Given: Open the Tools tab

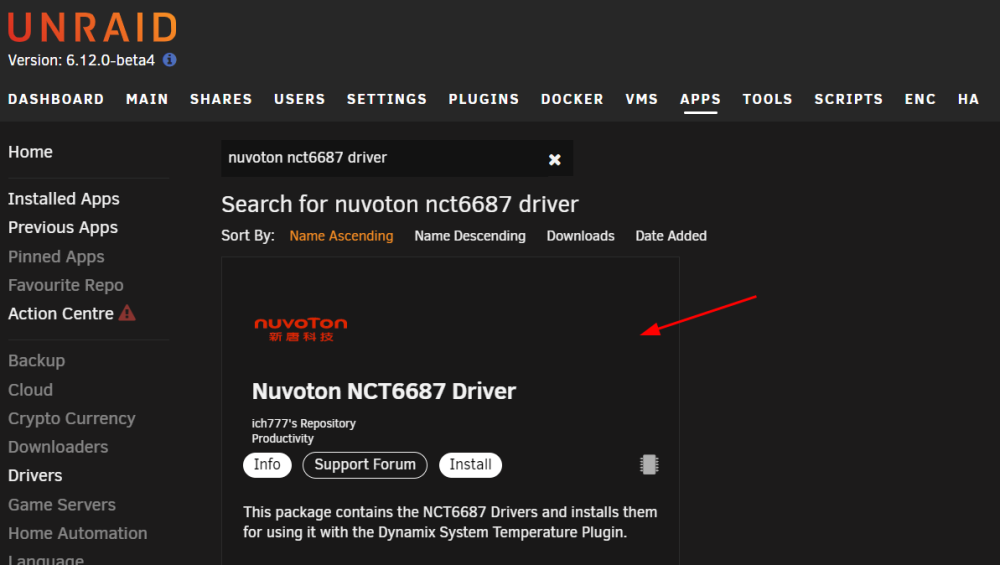Looking at the screenshot, I should click(768, 99).
